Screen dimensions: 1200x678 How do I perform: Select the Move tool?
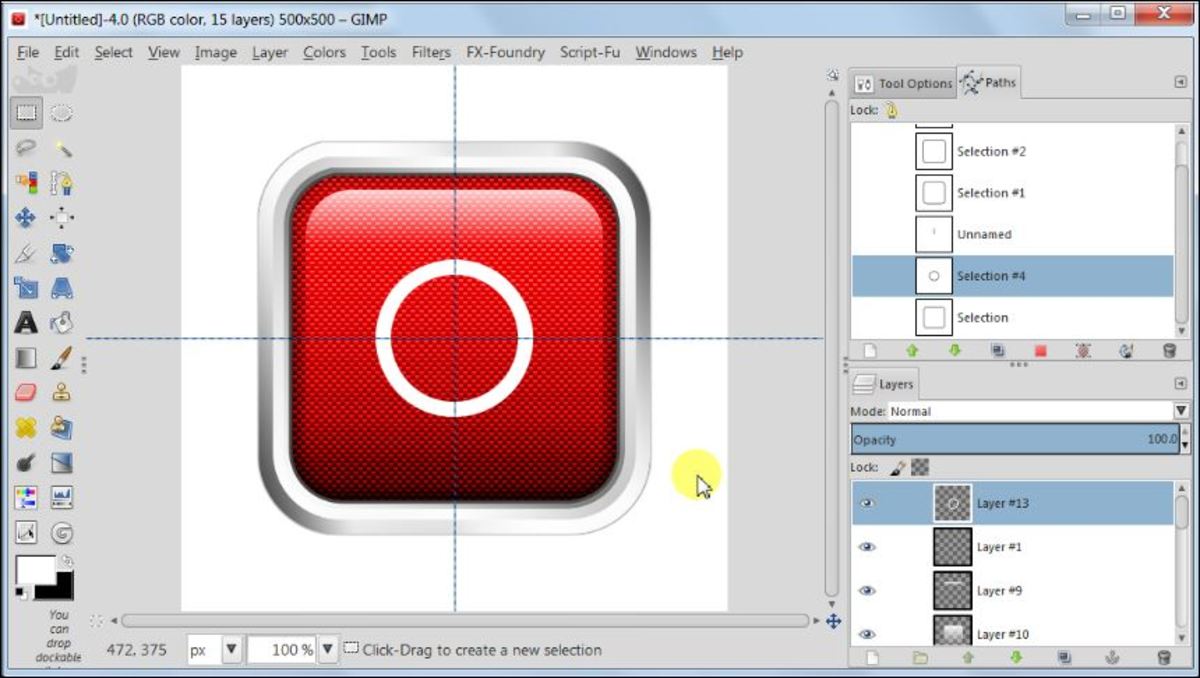coord(27,217)
